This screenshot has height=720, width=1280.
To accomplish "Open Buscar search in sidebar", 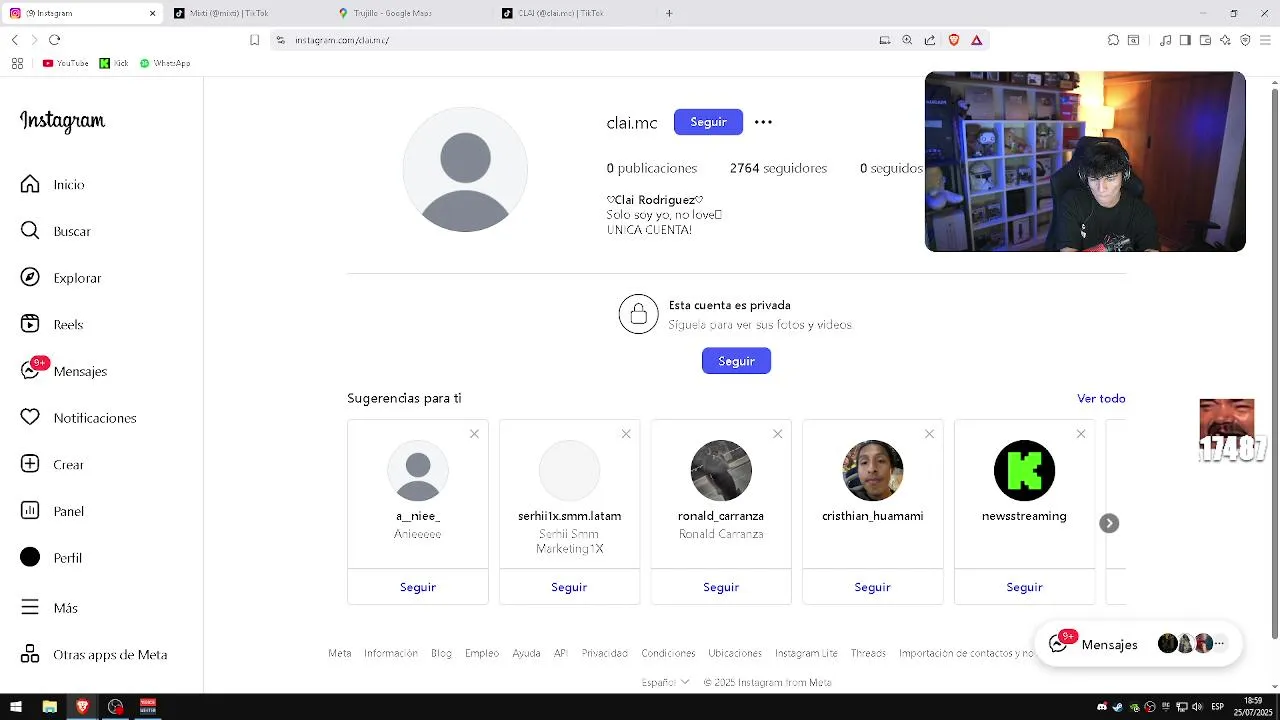I will [x=56, y=231].
